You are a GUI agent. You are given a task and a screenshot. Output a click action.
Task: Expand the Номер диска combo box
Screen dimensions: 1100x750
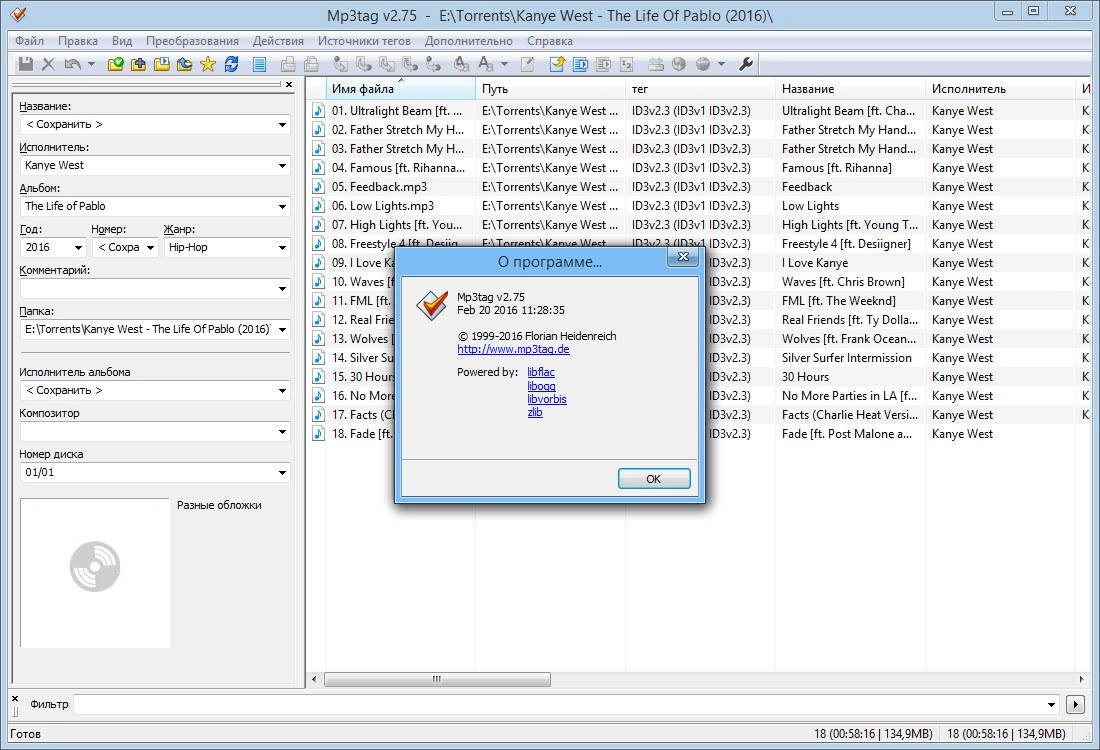[282, 473]
